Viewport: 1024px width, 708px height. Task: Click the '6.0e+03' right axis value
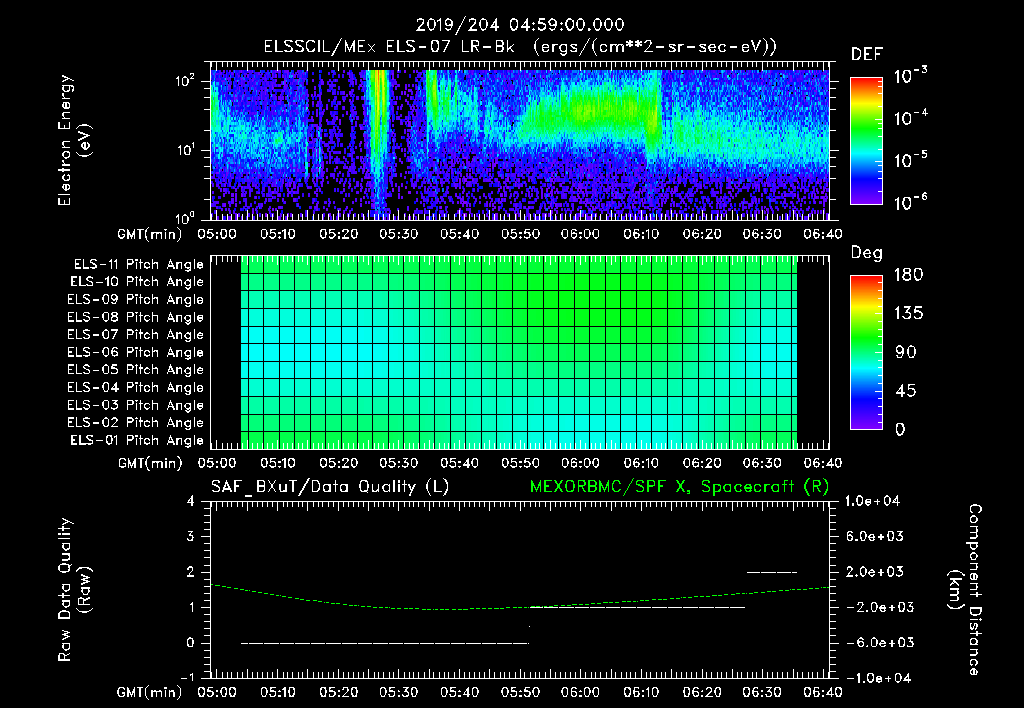(x=875, y=536)
